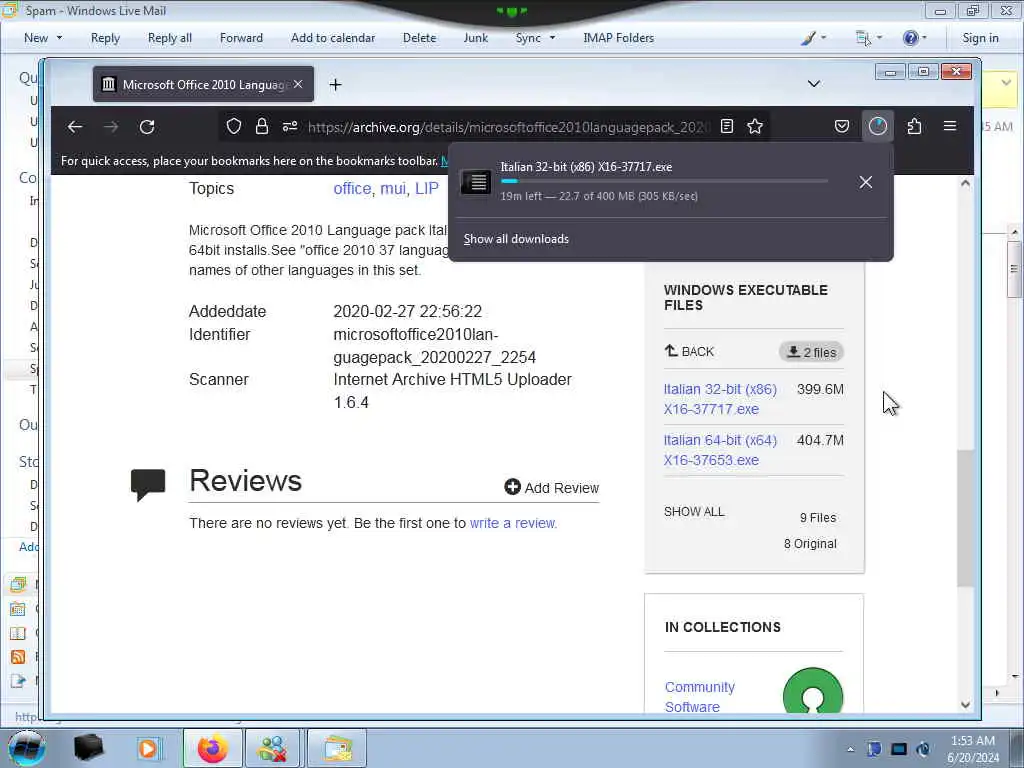Screen dimensions: 1024x768
Task: Open the Windows Start orb
Action: point(26,748)
